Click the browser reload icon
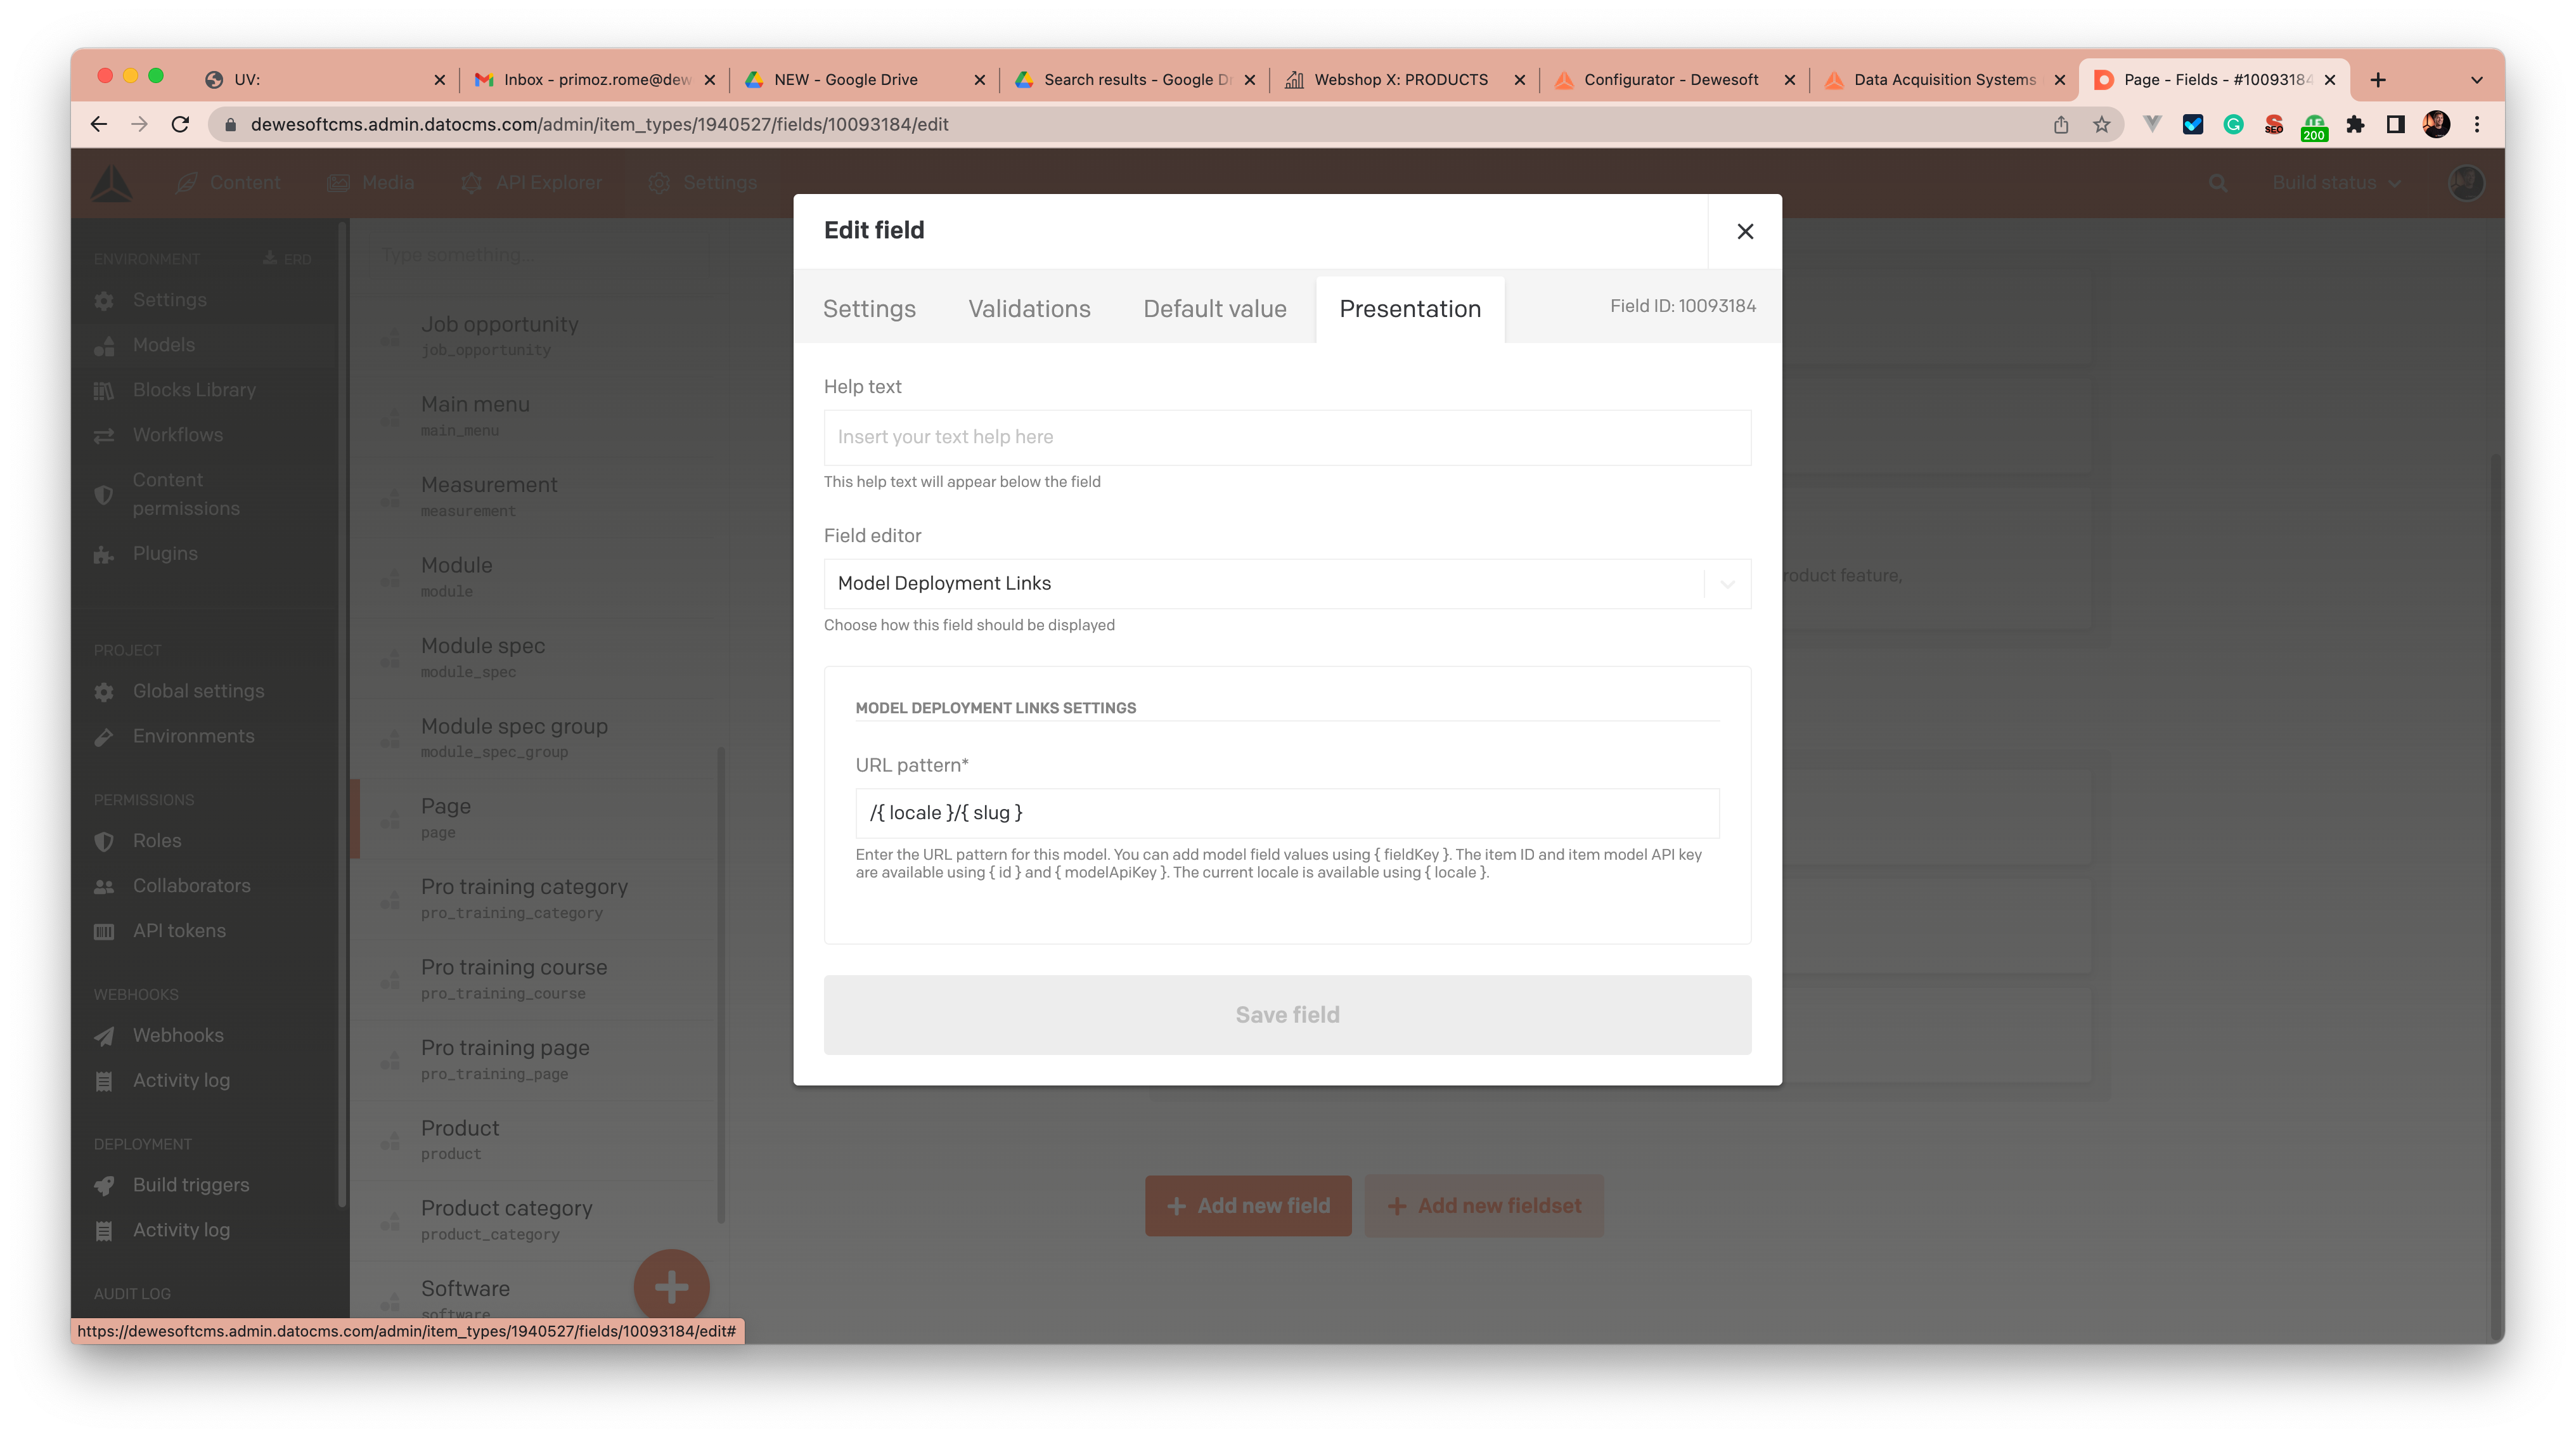The width and height of the screenshot is (2576, 1438). tap(180, 124)
